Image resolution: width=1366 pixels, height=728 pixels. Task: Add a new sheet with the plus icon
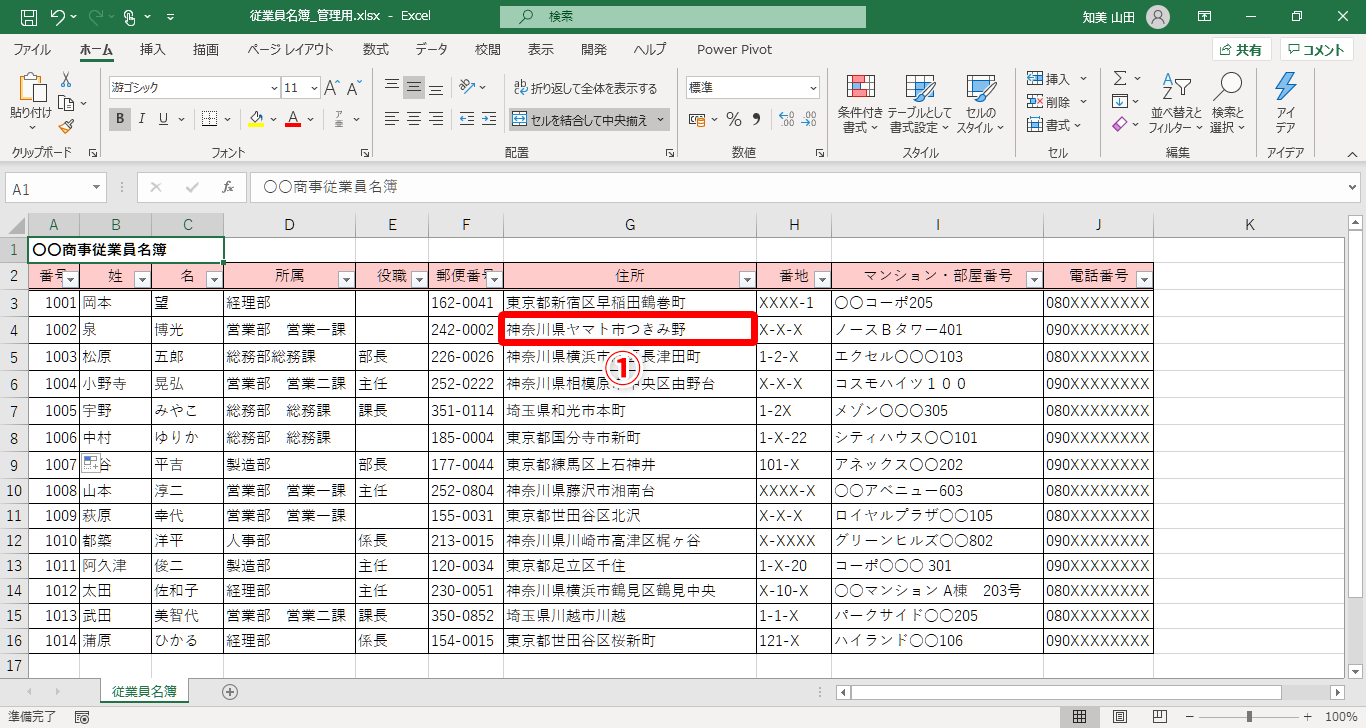tap(230, 691)
